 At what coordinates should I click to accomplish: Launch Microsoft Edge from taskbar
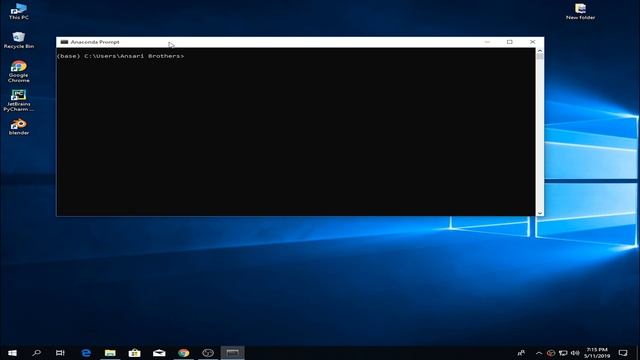click(x=86, y=353)
